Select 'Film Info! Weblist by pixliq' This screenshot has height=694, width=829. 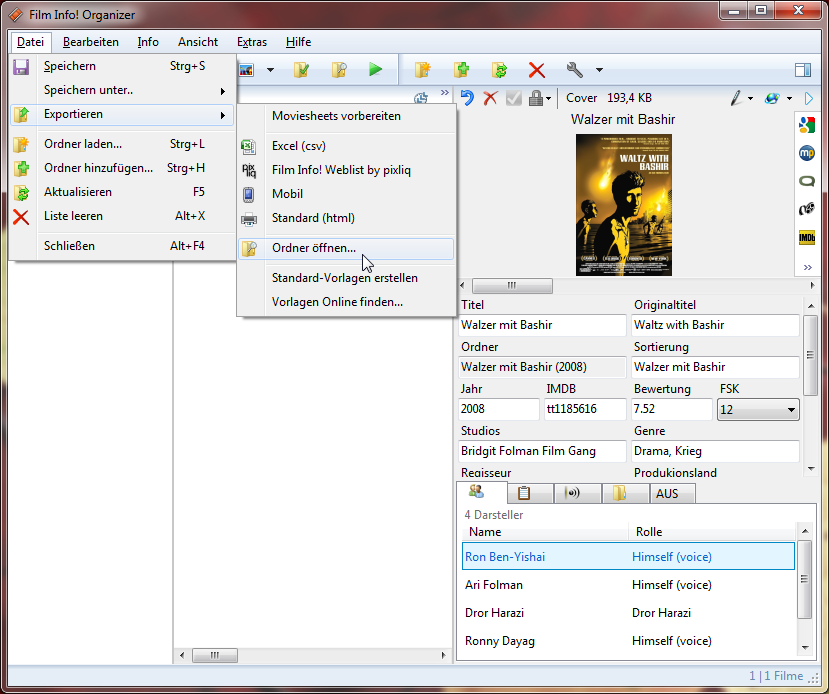coord(346,170)
